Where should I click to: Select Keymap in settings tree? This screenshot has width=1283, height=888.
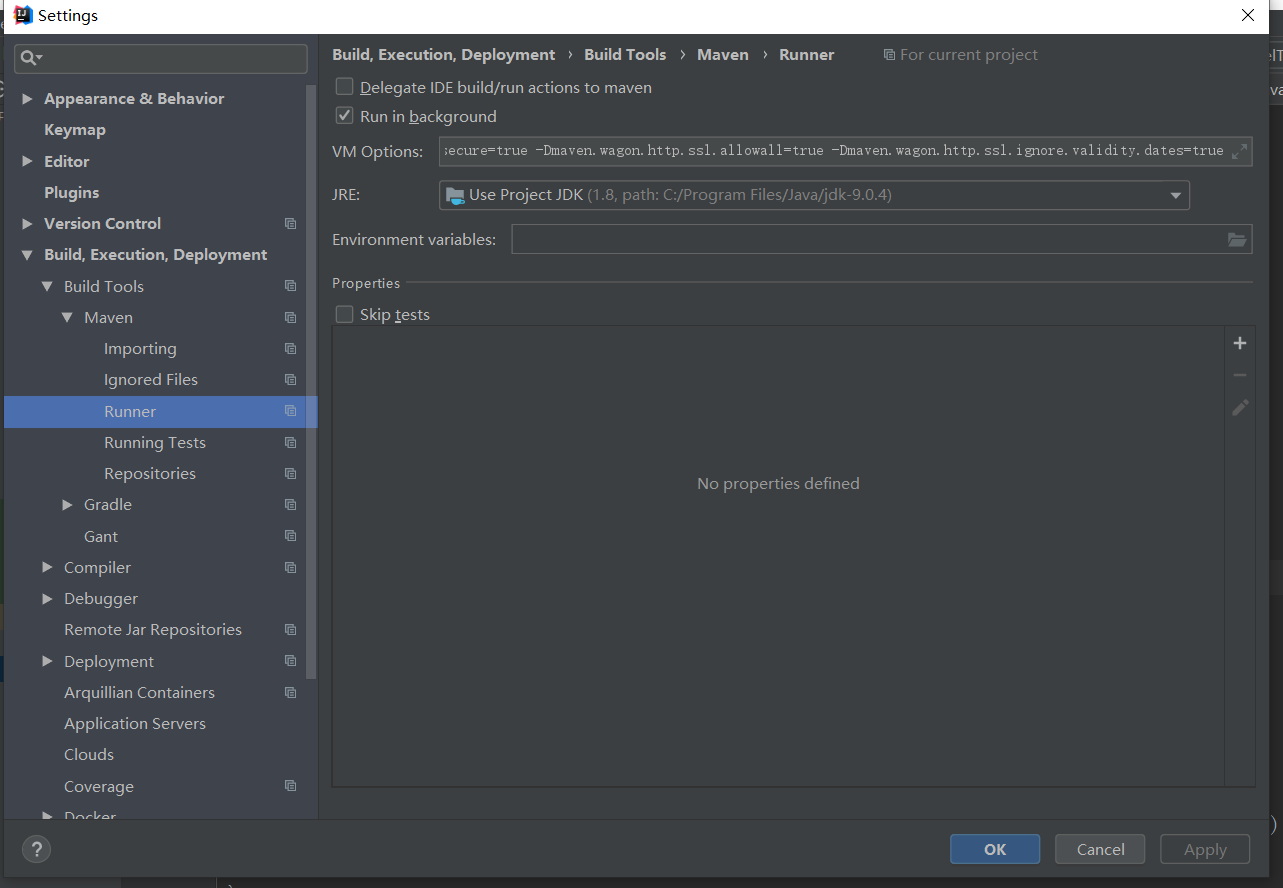point(75,130)
